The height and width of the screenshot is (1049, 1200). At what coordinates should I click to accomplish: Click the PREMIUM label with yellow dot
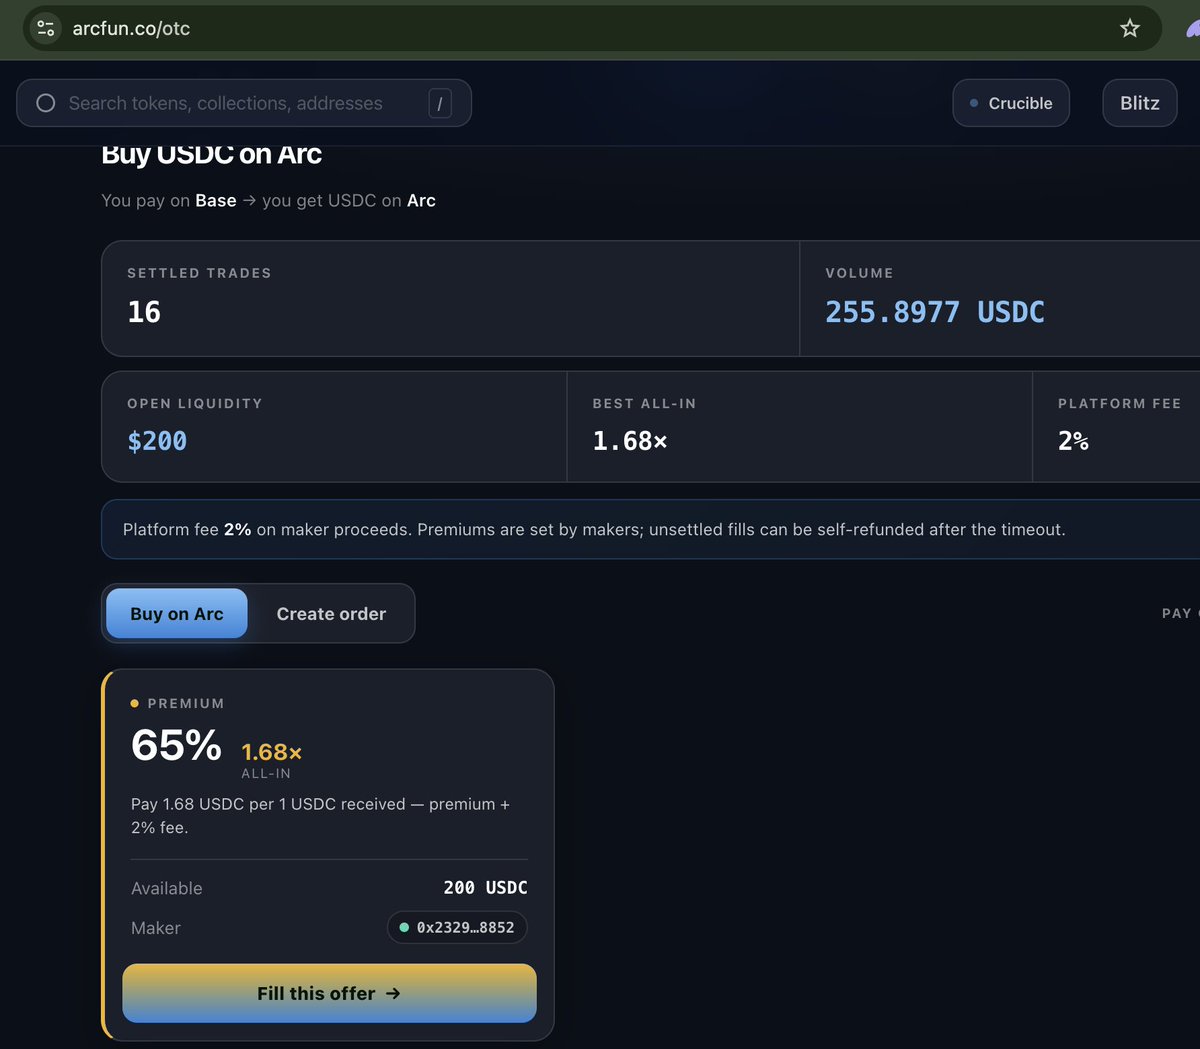(177, 703)
